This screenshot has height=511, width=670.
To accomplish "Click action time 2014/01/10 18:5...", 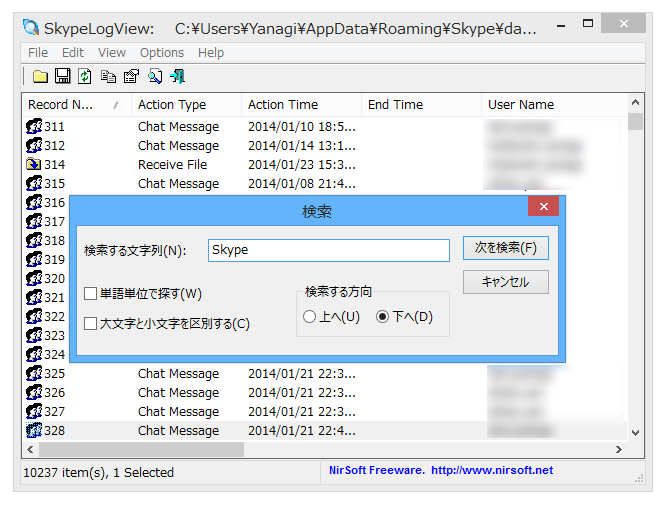I will coord(302,126).
